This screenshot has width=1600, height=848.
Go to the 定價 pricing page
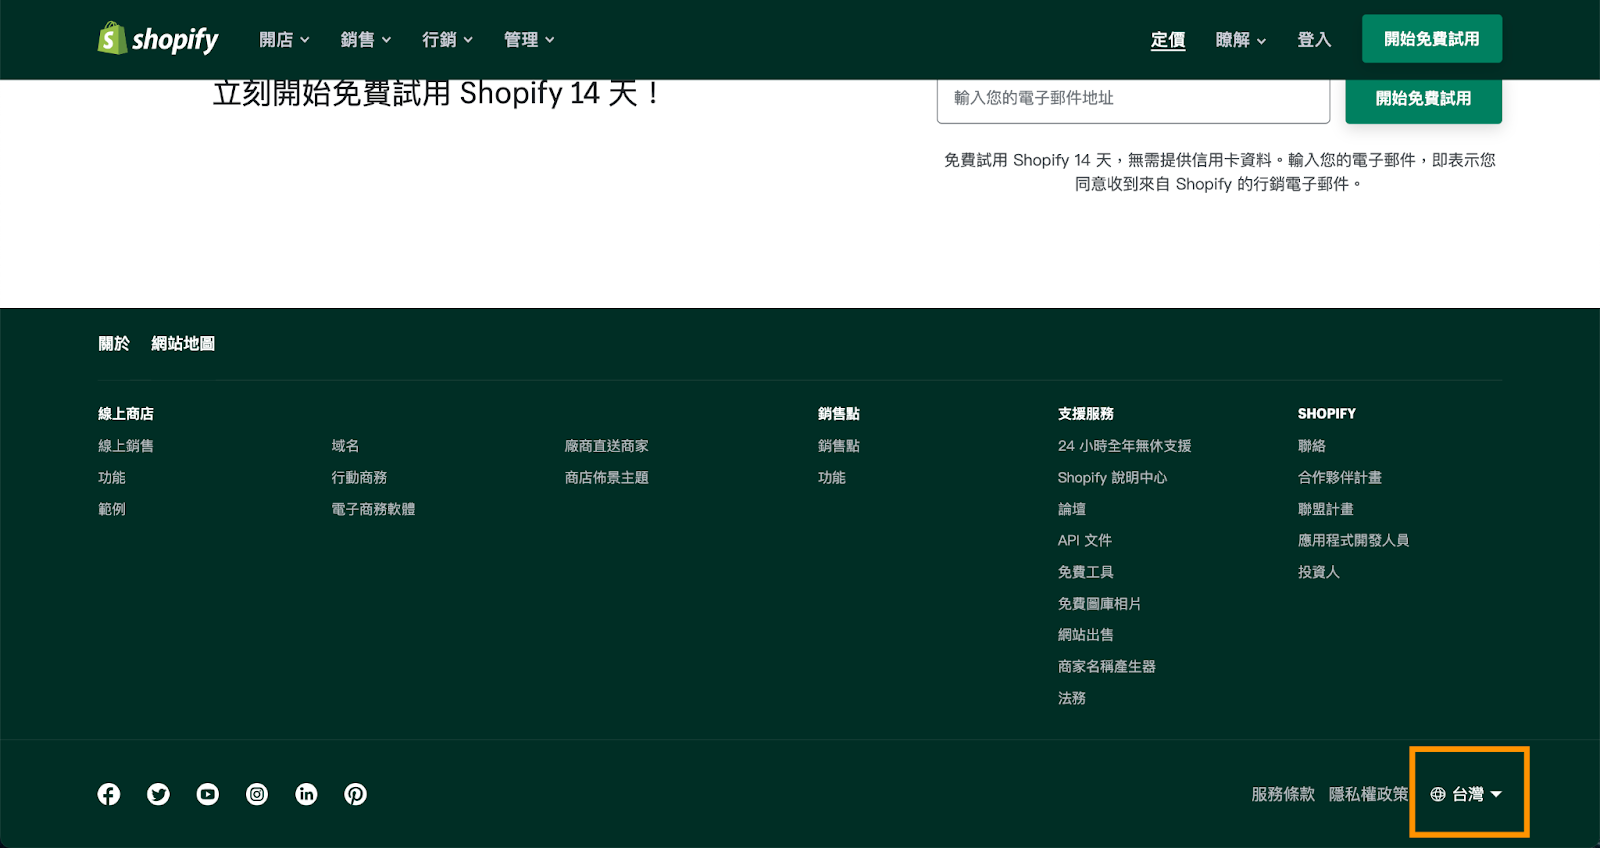(1168, 40)
